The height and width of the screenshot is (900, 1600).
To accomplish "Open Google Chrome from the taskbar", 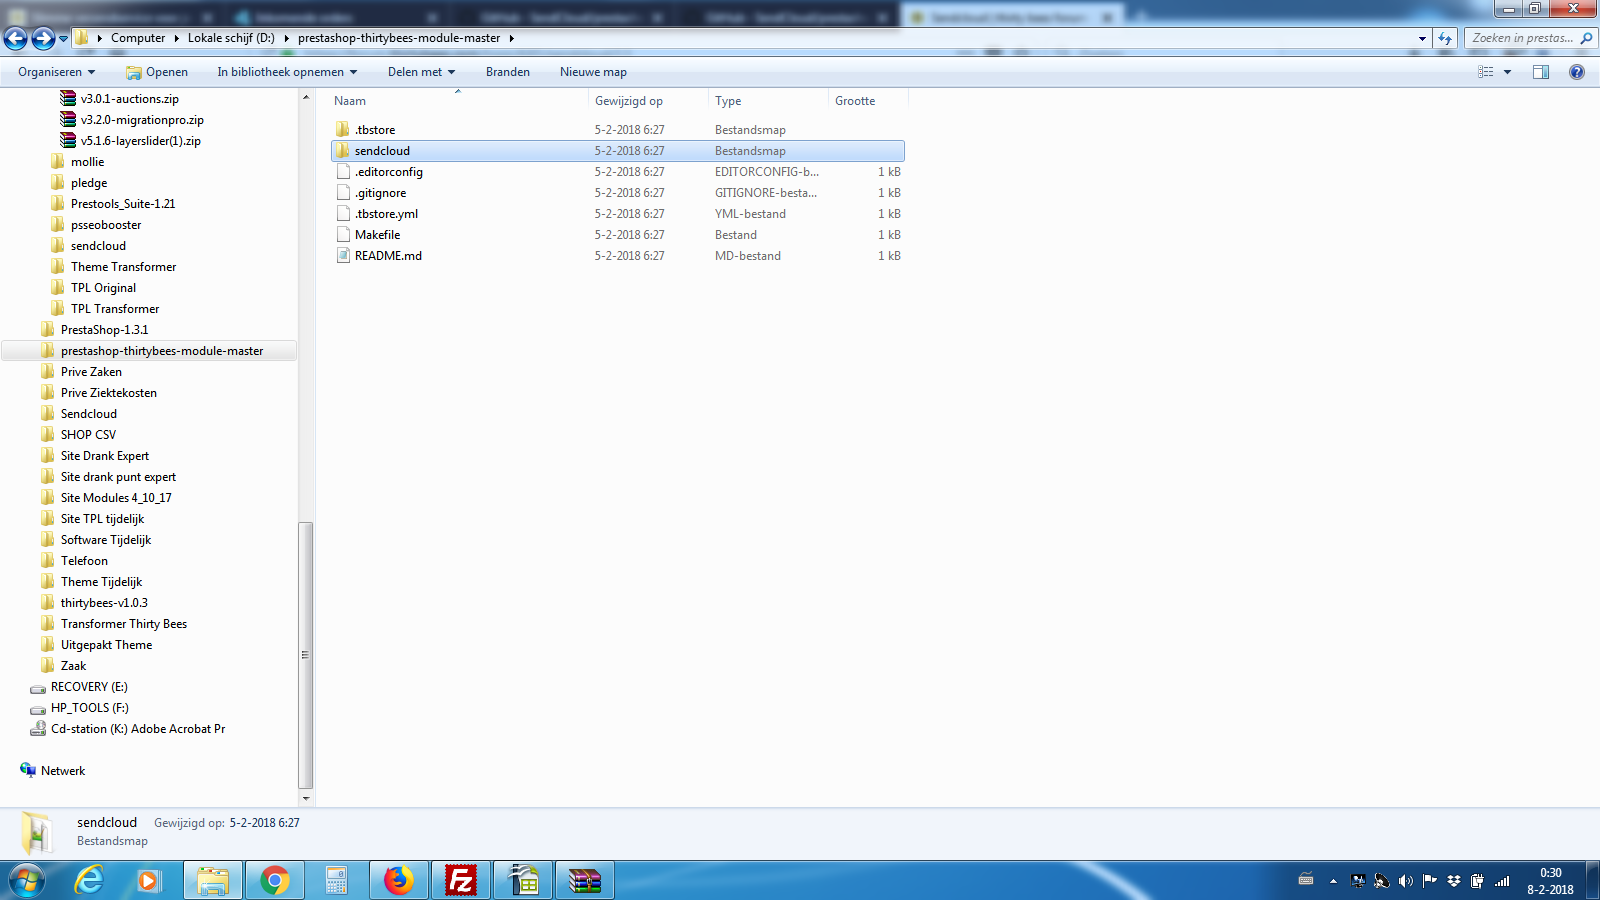I will point(275,881).
